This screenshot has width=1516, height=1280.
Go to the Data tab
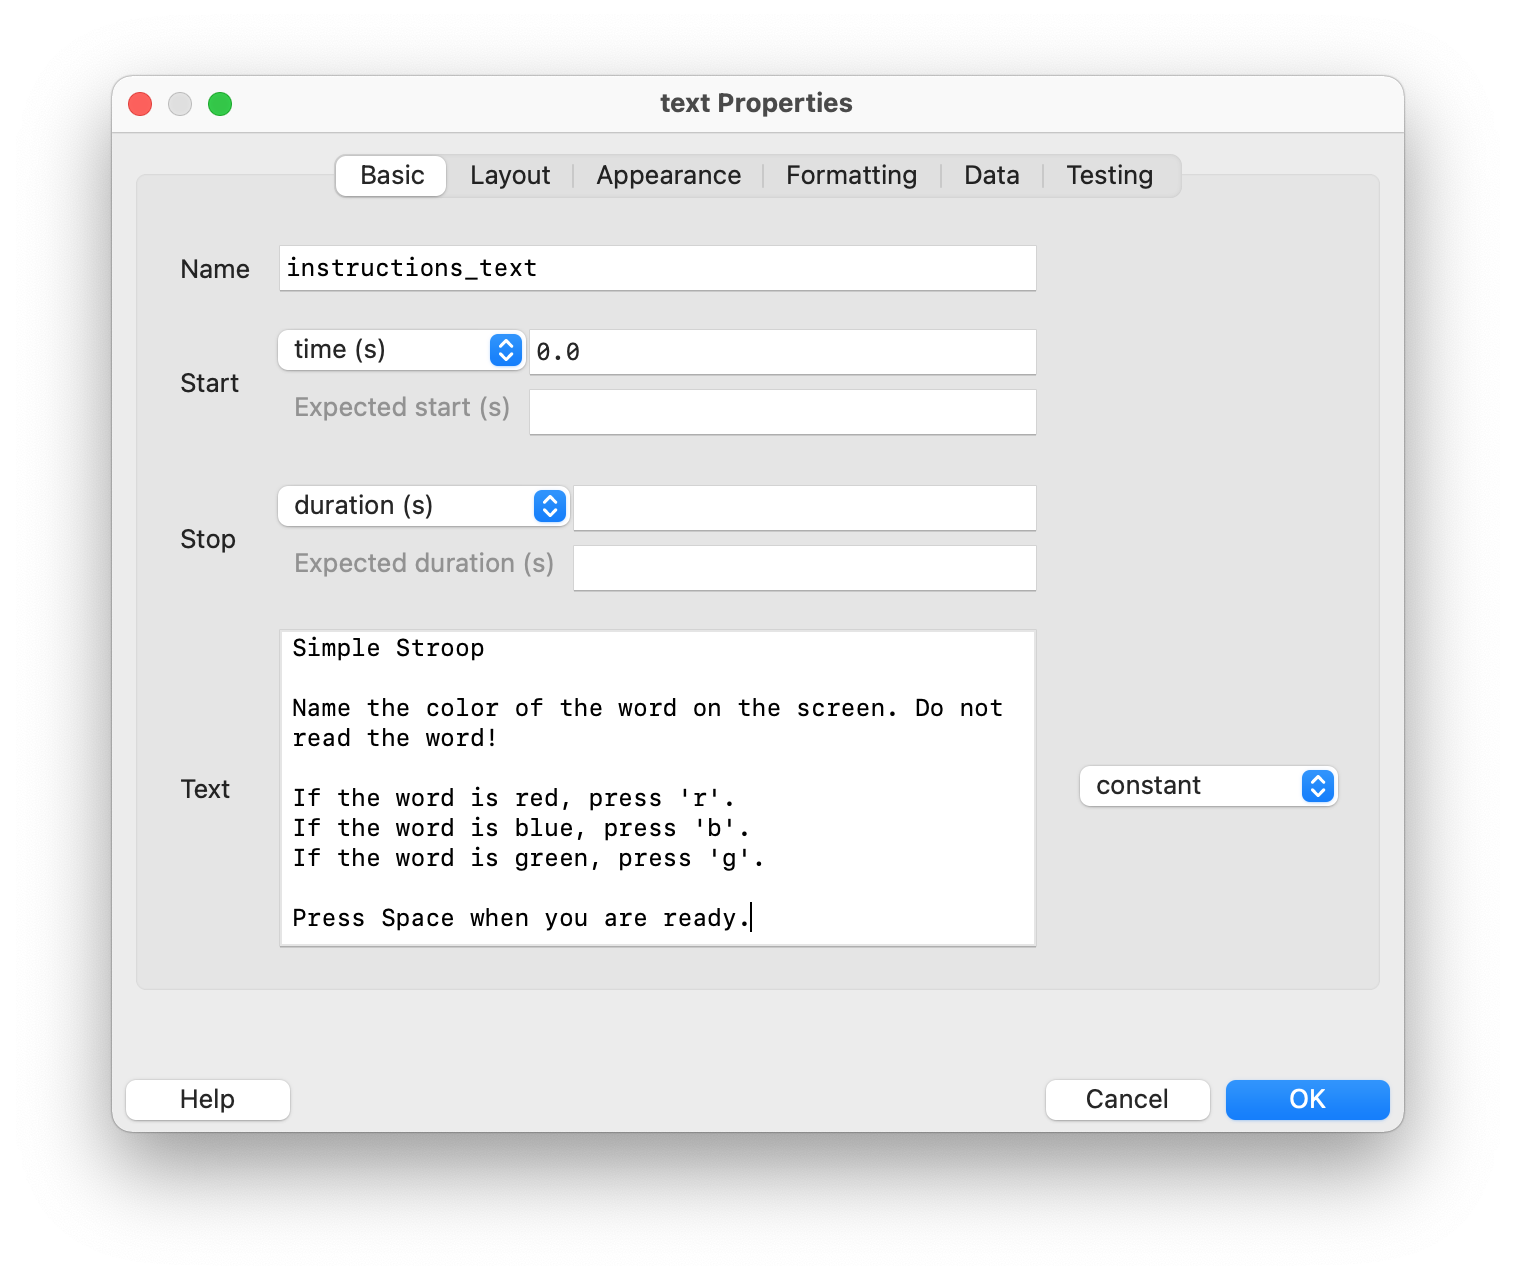991,176
